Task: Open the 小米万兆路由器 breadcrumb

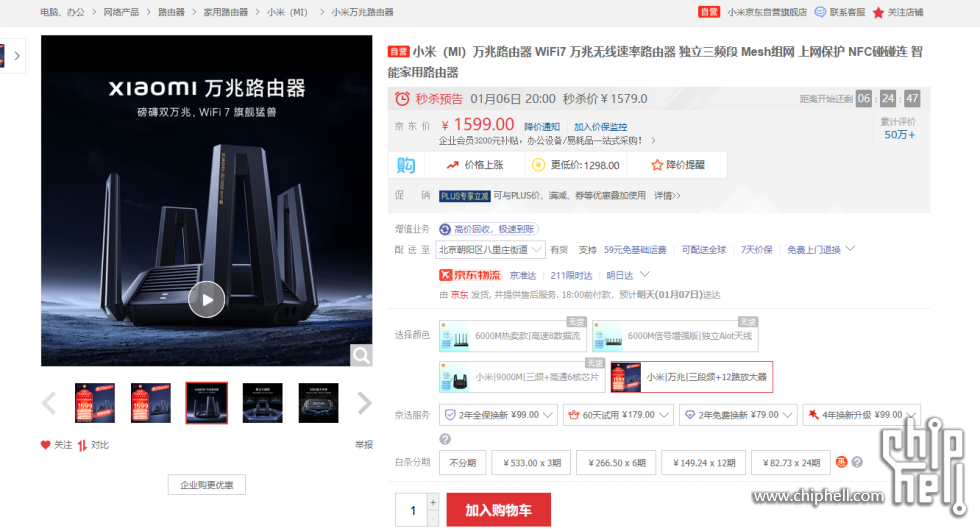Action: pyautogui.click(x=362, y=12)
